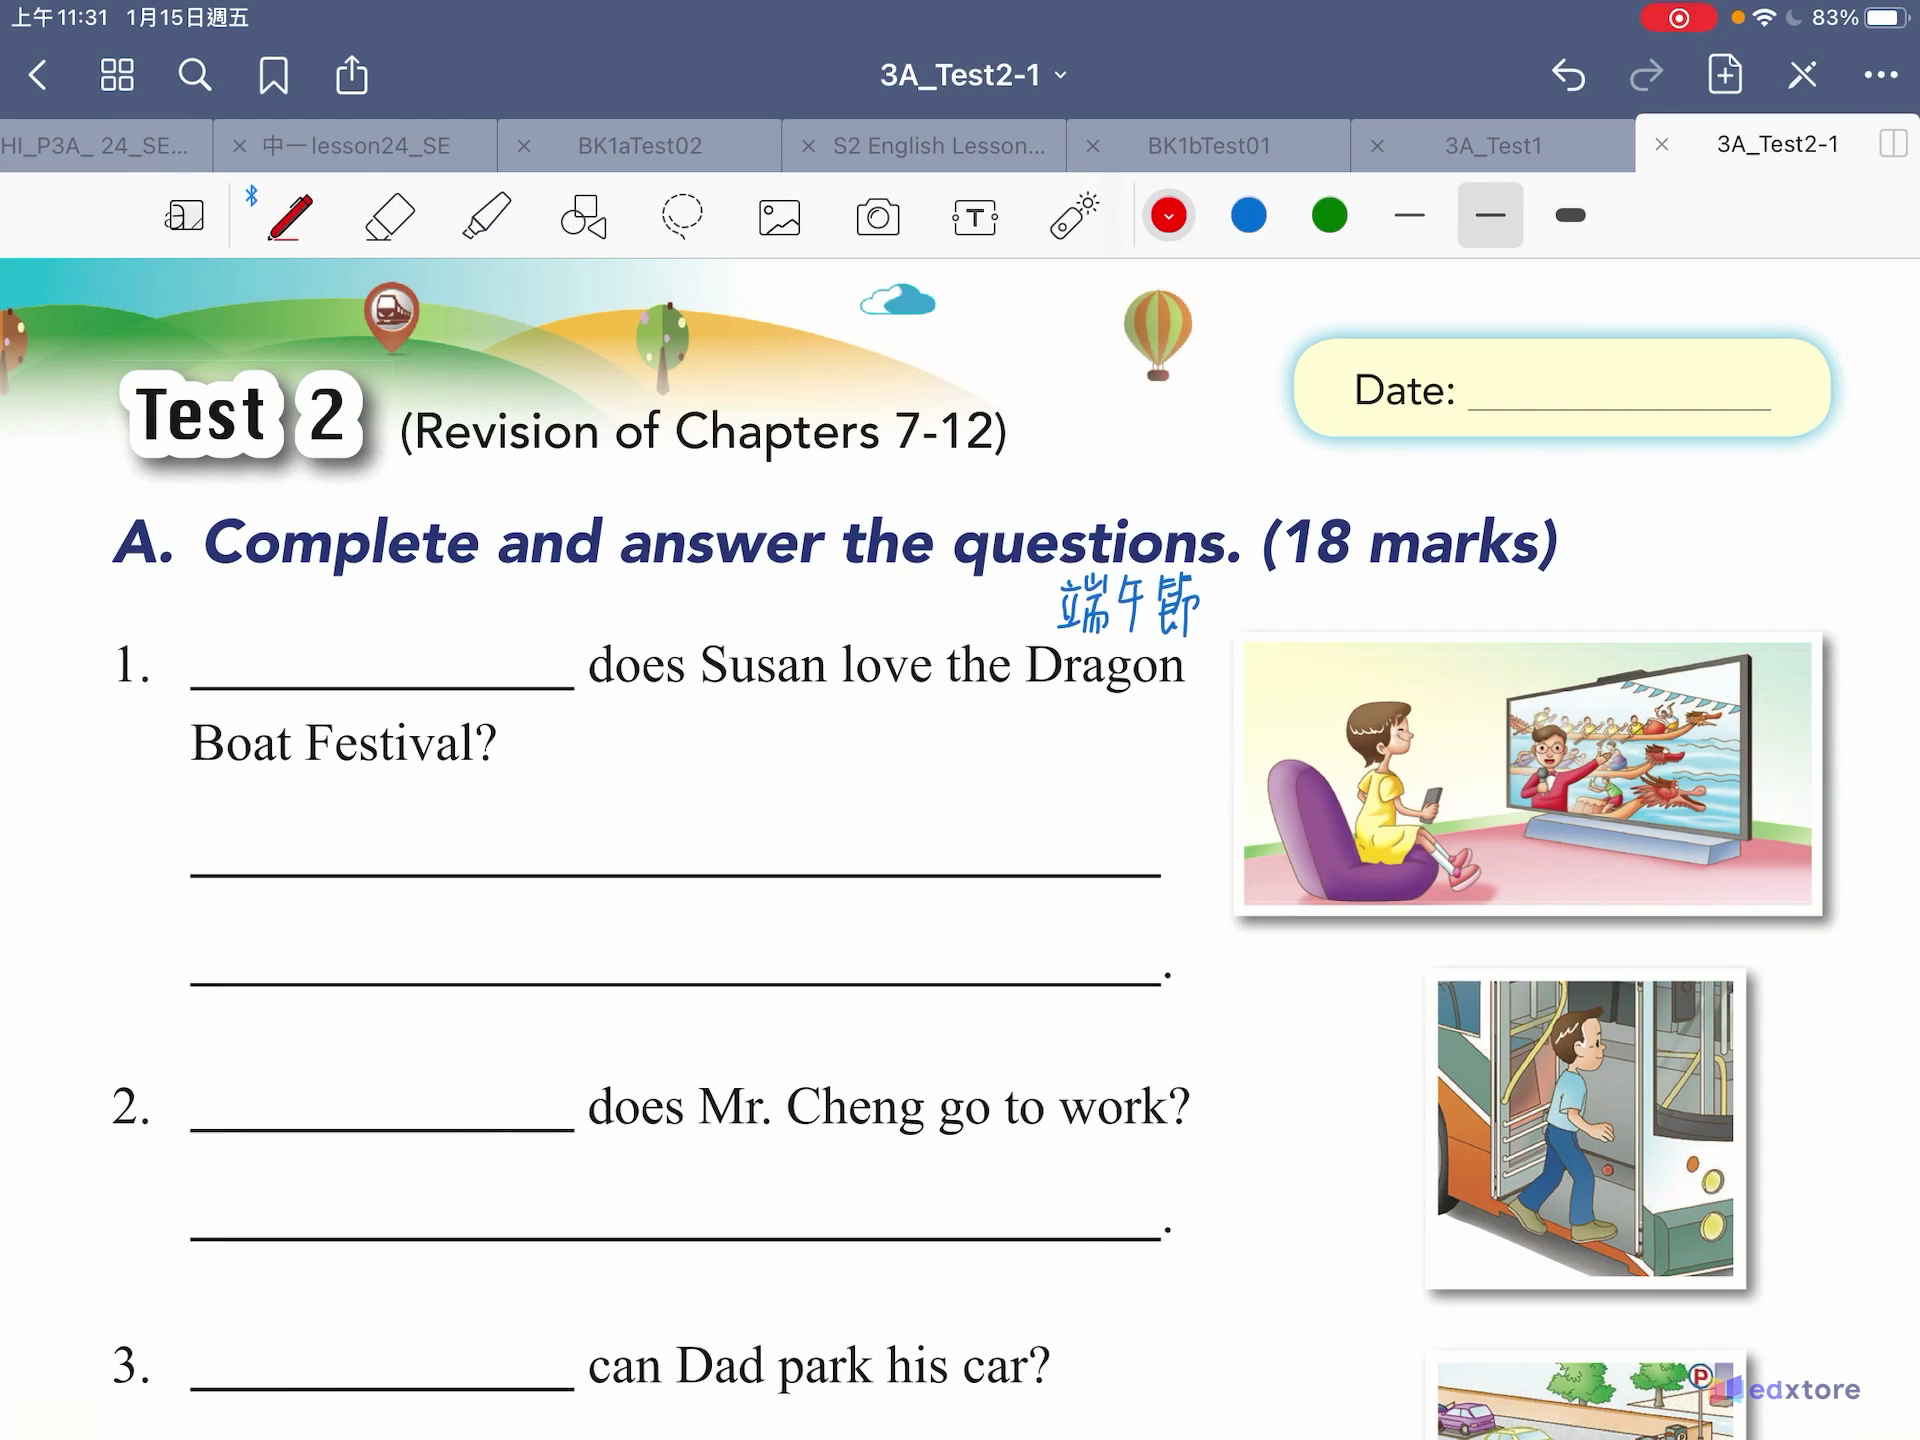Select the zoom window tool

[185, 216]
